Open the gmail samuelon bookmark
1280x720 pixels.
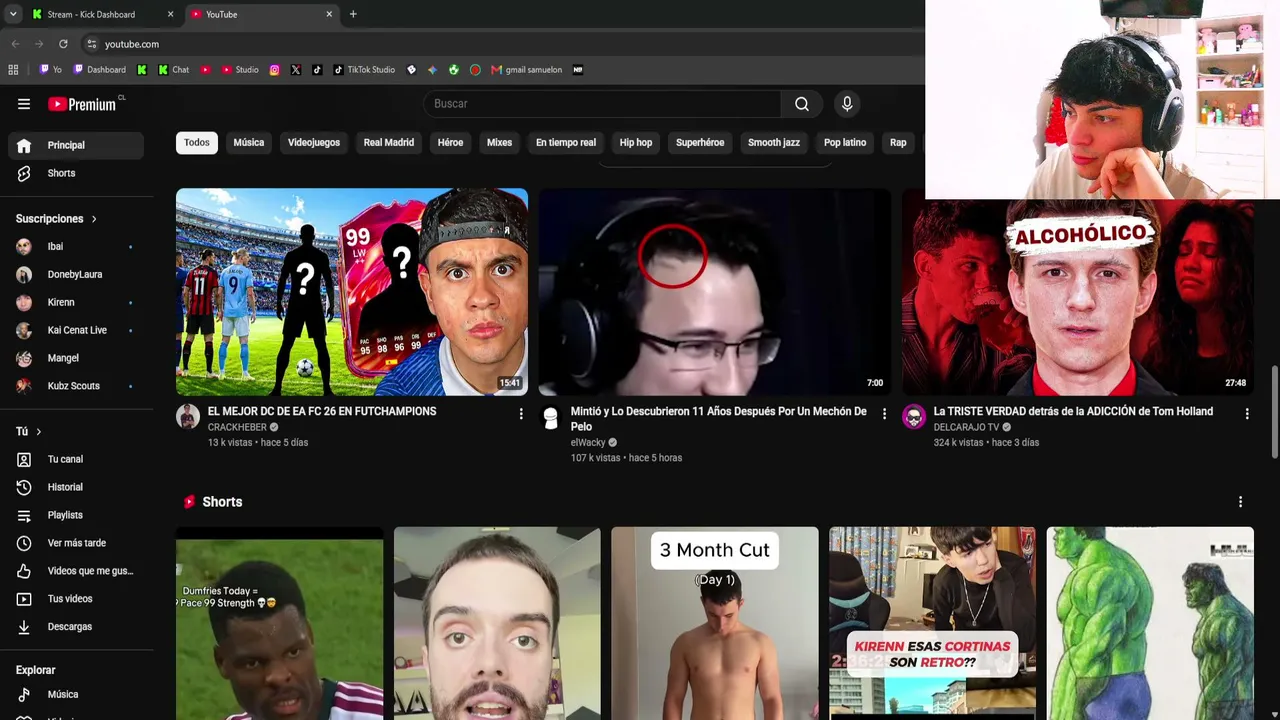[x=526, y=70]
